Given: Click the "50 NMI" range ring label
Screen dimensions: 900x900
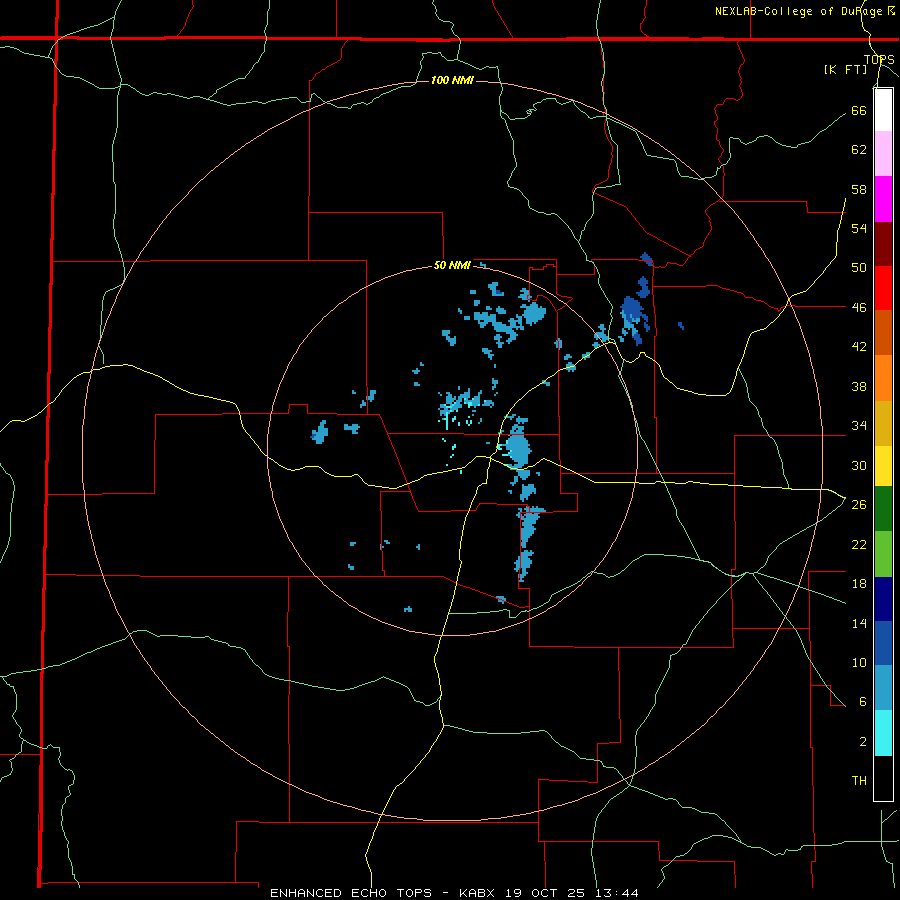Looking at the screenshot, I should pyautogui.click(x=452, y=265).
